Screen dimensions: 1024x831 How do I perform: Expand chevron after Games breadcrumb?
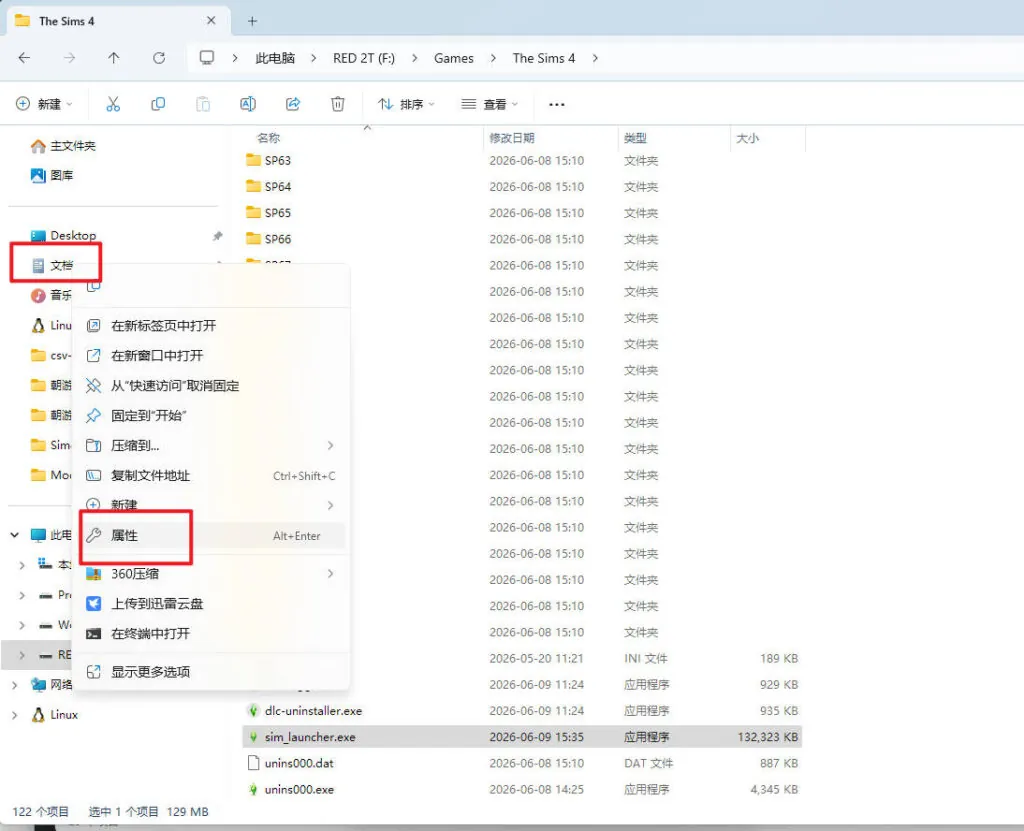(493, 58)
